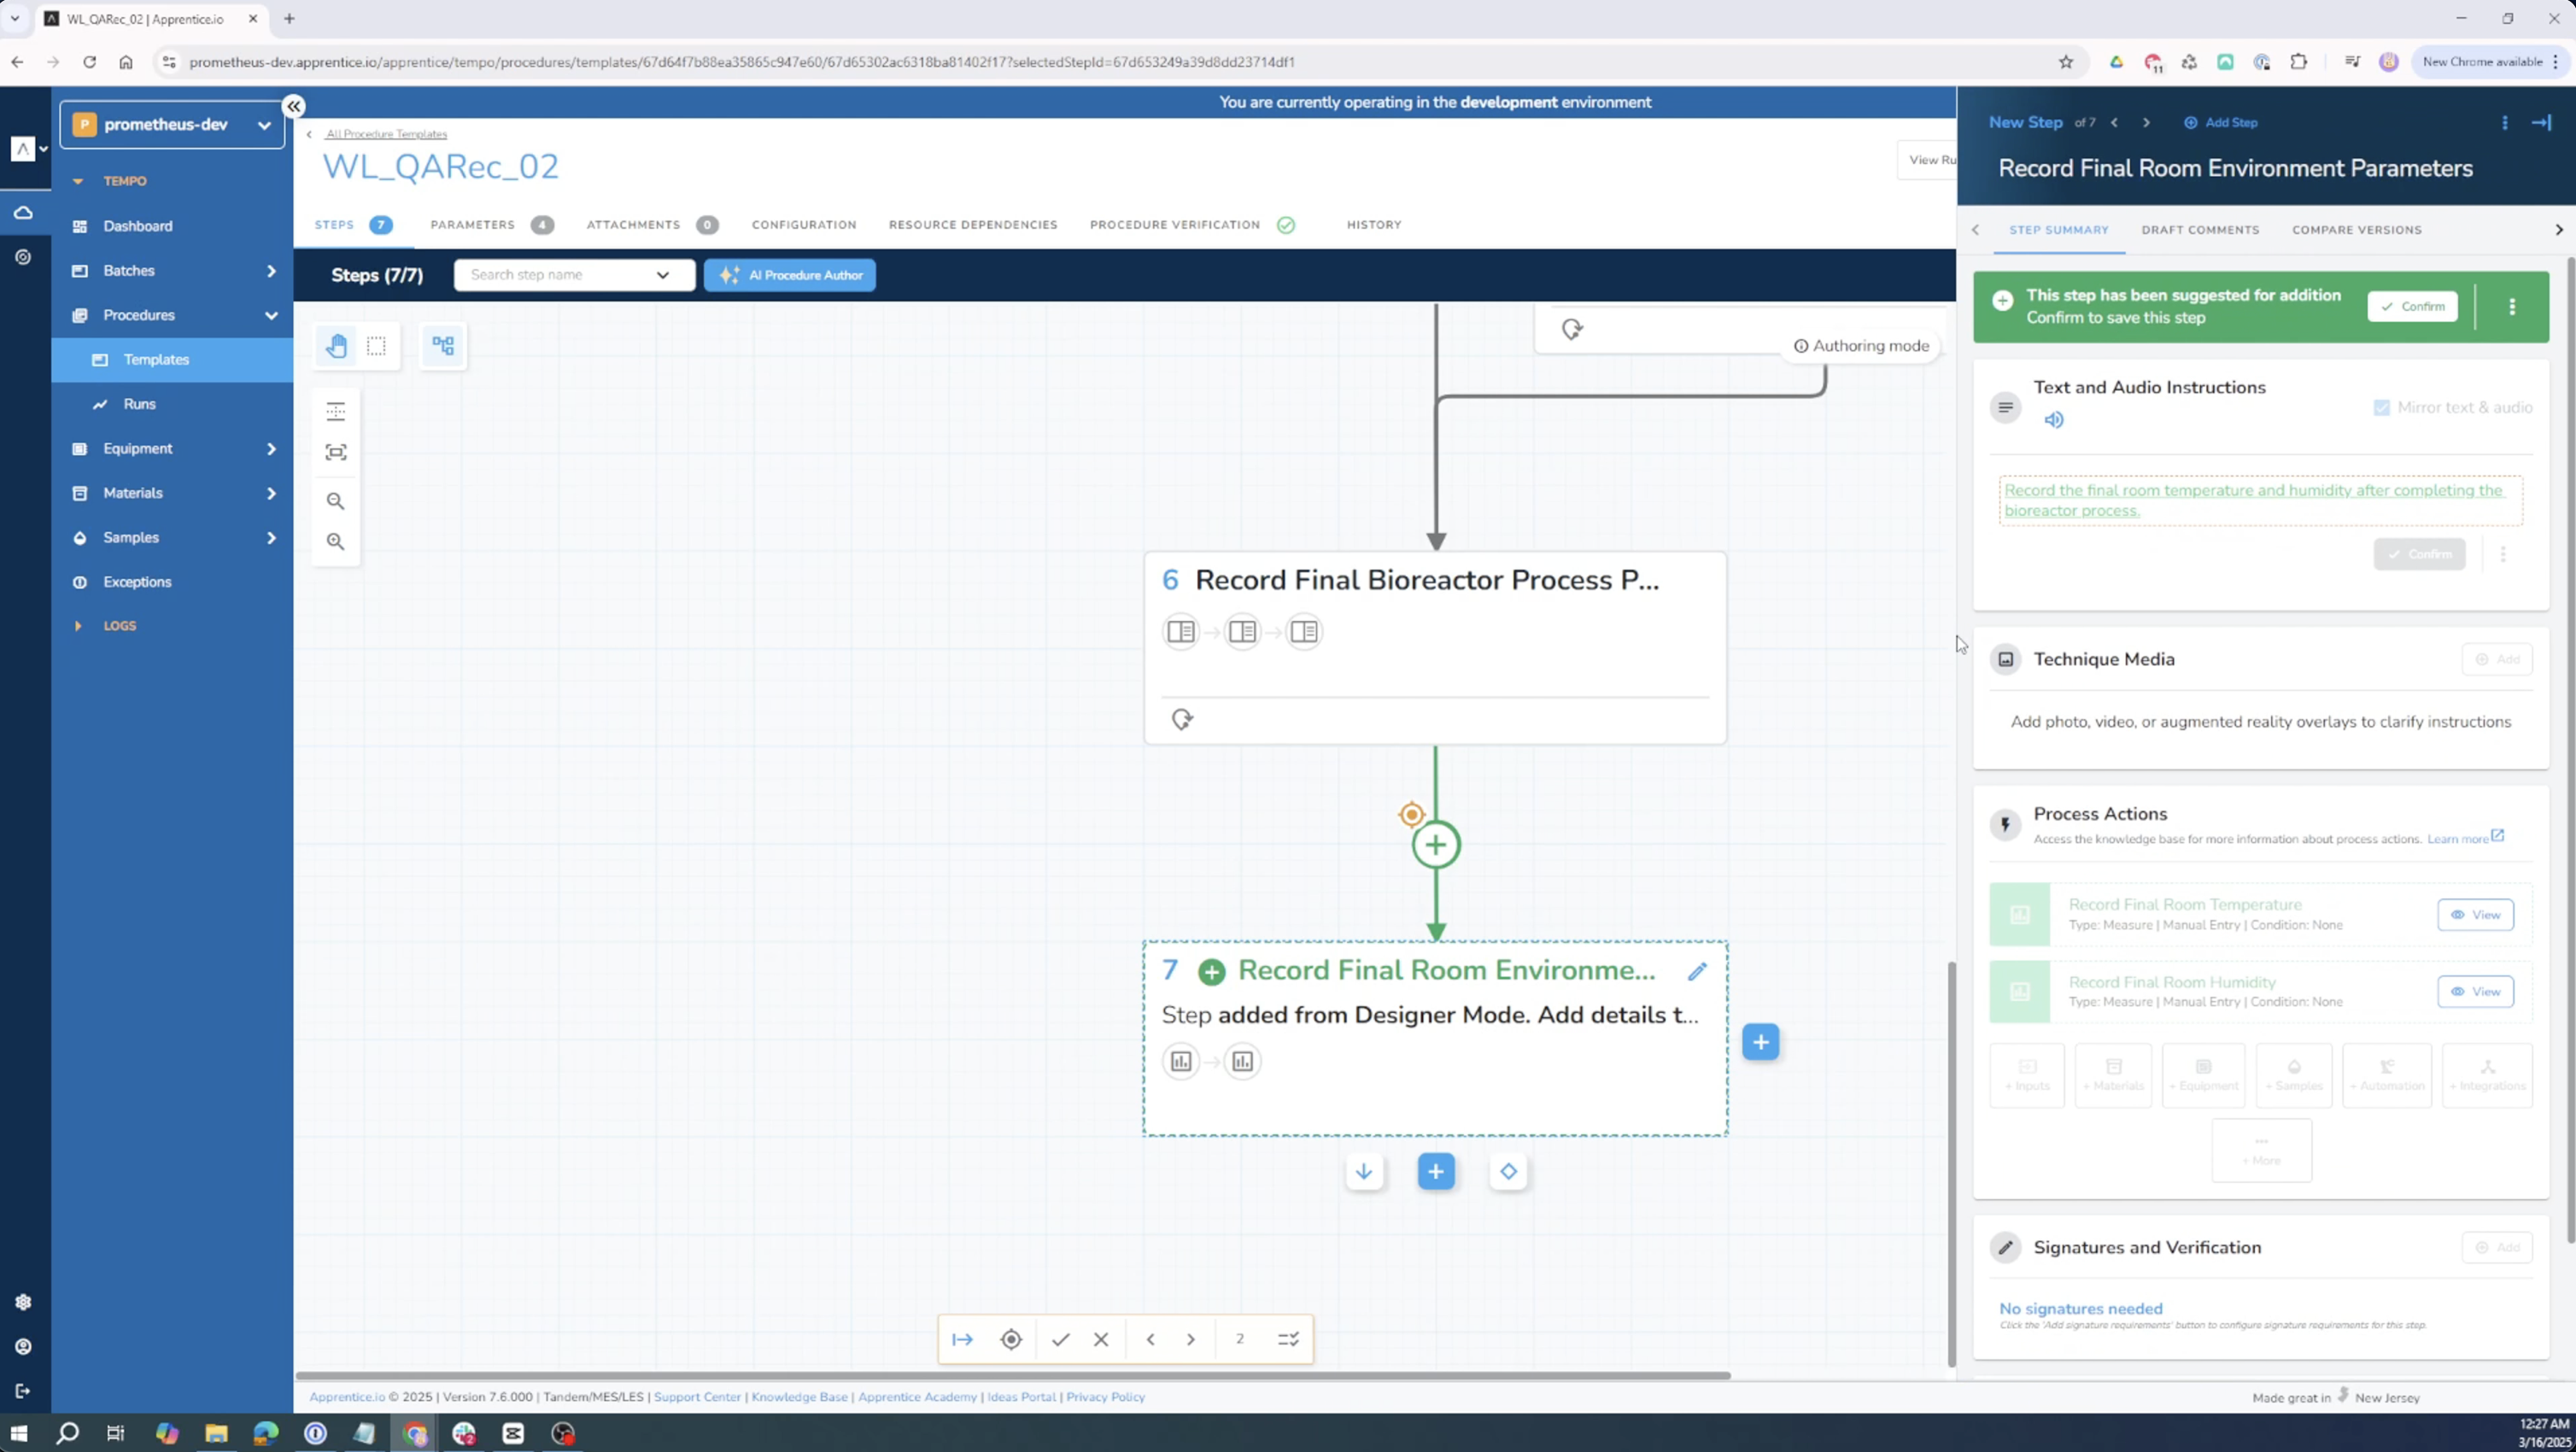Select the hand pan tool

click(336, 346)
